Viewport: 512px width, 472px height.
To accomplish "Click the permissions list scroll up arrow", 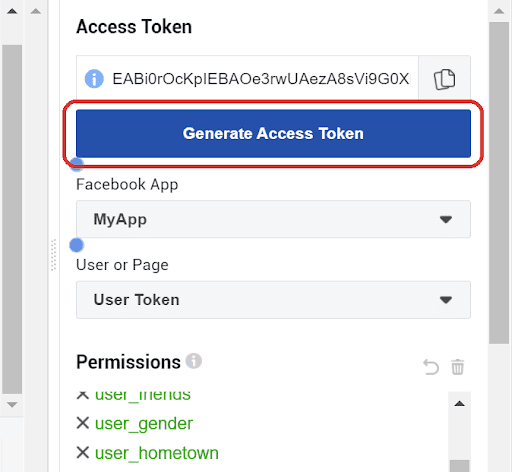I will [460, 404].
